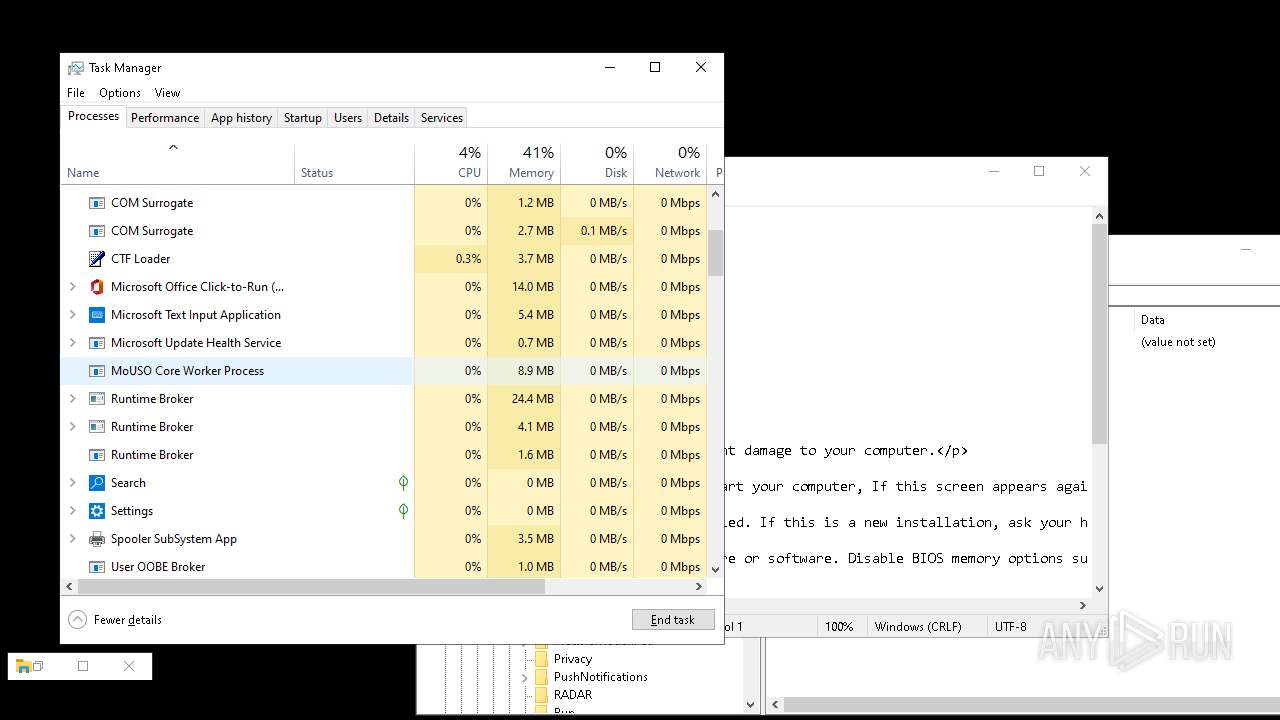Click the Runtime Broker icon with 24.4 MB
Screen dimensions: 1280x720
[97, 399]
